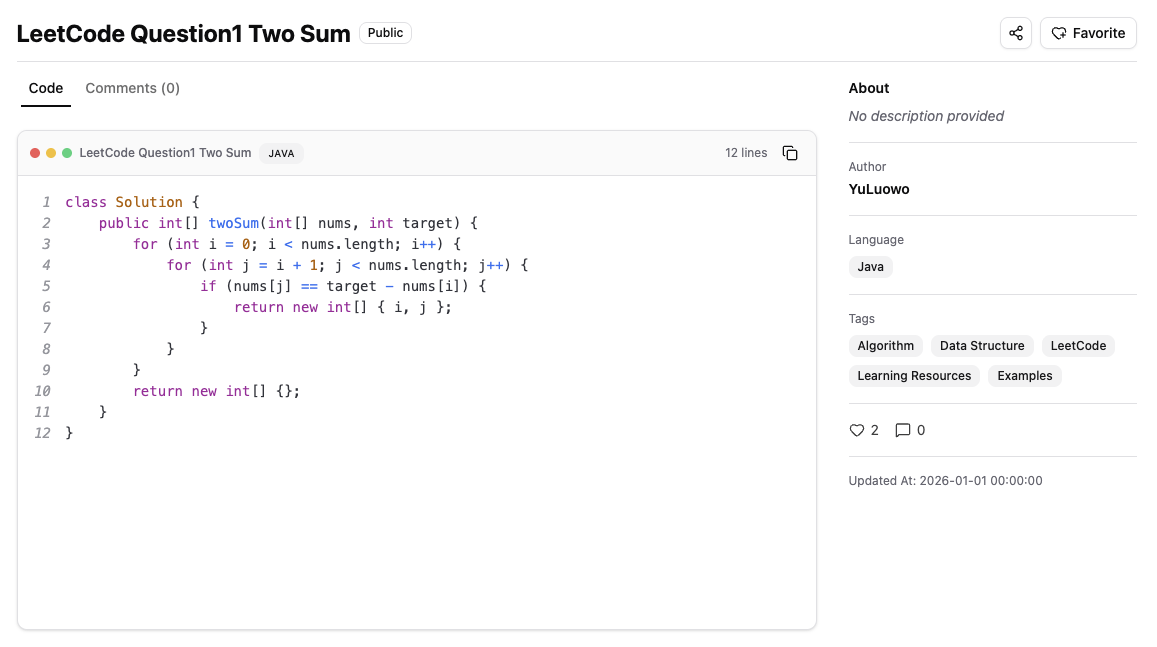Open the Data Structure tag

point(981,345)
